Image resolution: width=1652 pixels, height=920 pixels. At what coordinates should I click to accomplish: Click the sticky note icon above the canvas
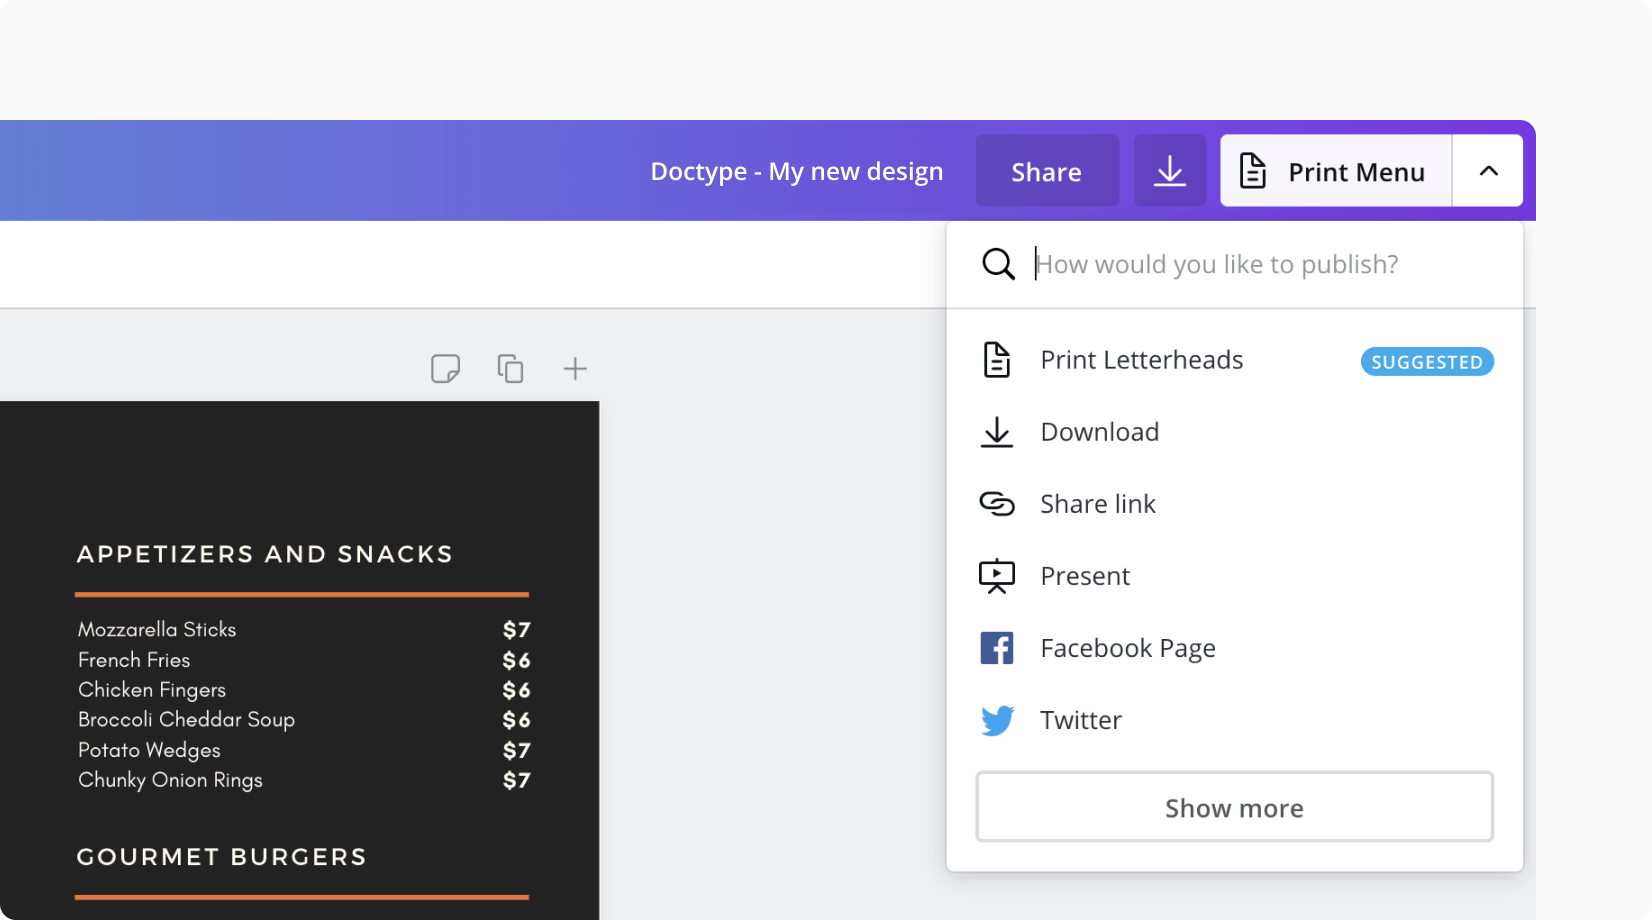(446, 369)
